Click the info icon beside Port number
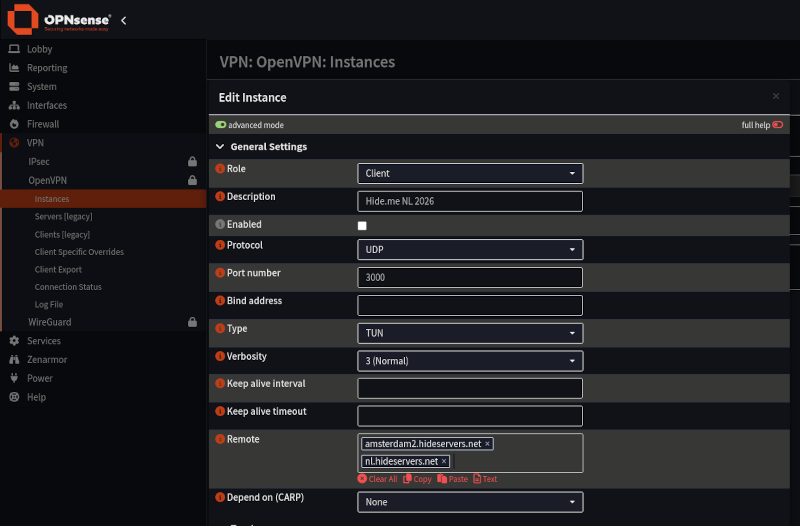The image size is (800, 526). tap(220, 273)
